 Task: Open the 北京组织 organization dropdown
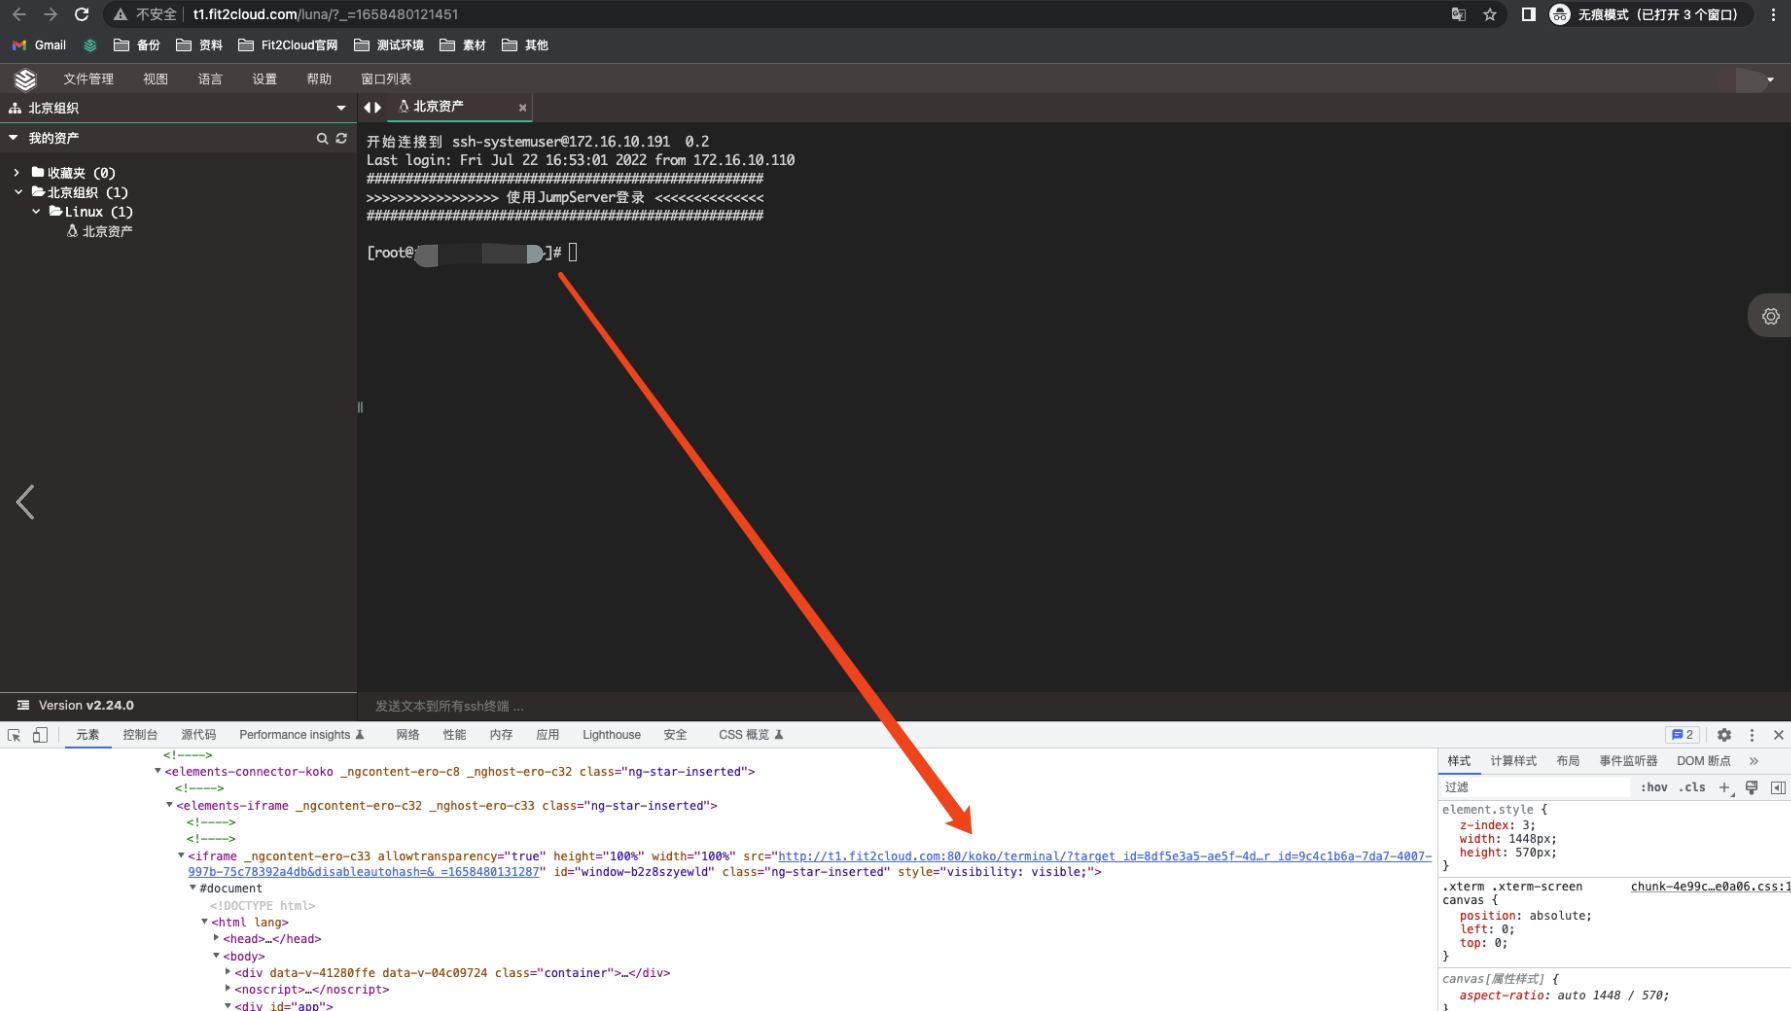tap(340, 107)
